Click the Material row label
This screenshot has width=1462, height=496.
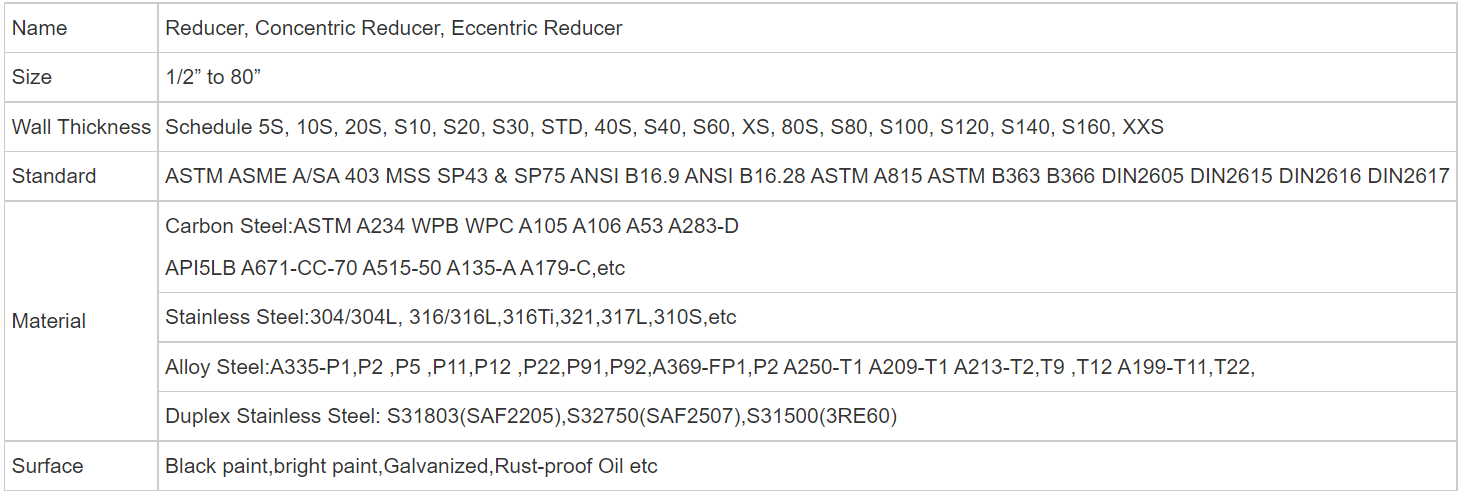49,321
